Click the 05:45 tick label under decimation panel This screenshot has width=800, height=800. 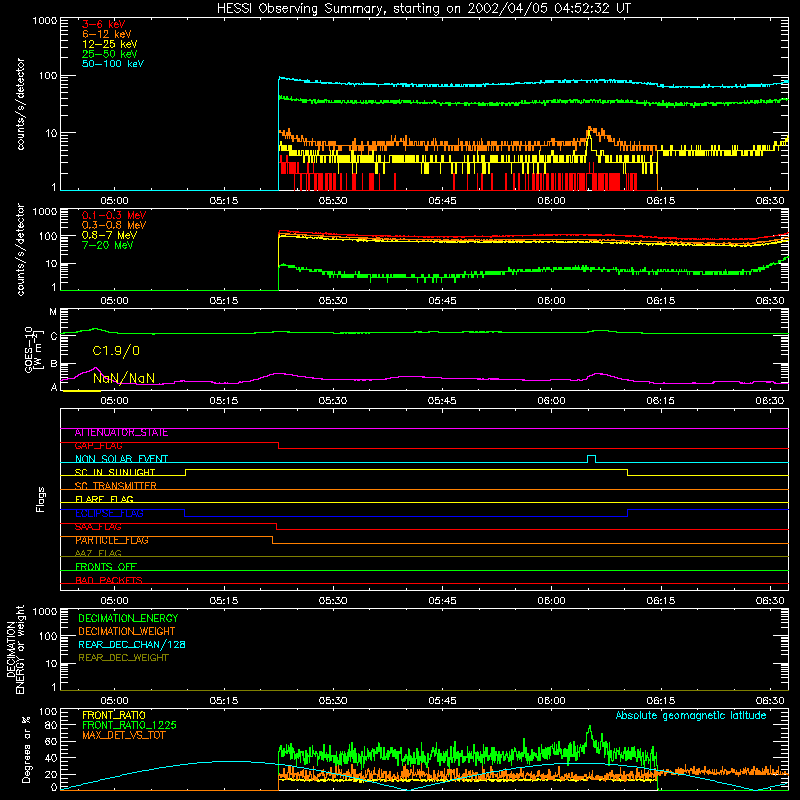(442, 701)
